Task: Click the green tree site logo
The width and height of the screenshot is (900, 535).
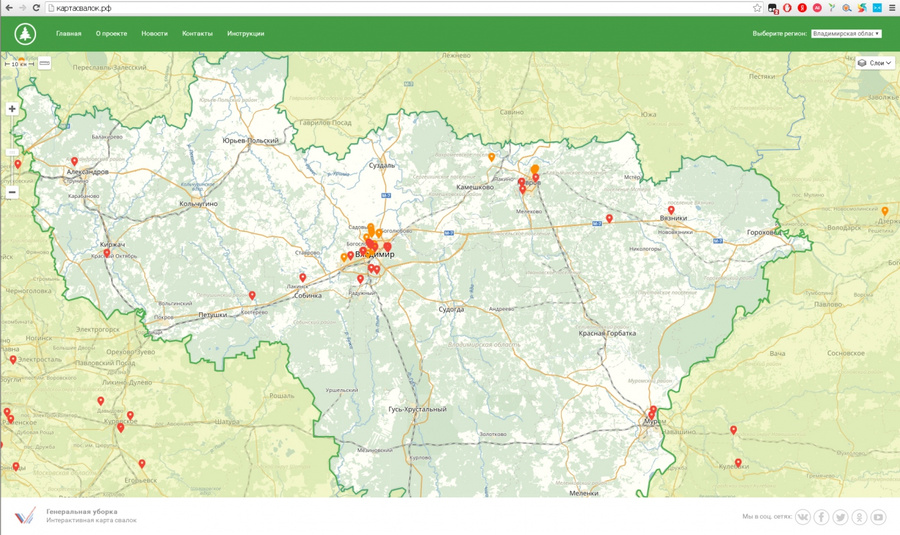Action: (25, 33)
